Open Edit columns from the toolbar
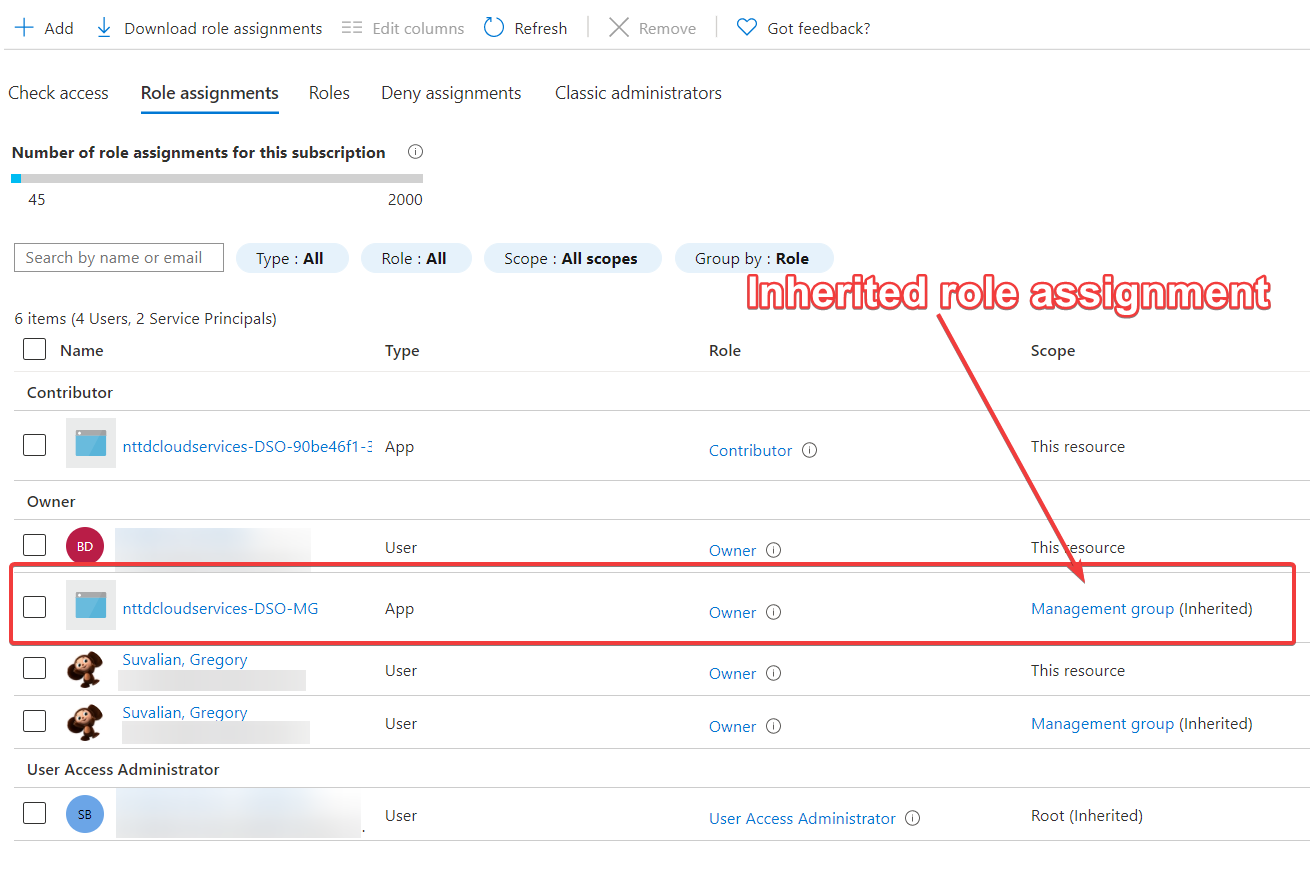This screenshot has height=877, width=1310. (351, 27)
